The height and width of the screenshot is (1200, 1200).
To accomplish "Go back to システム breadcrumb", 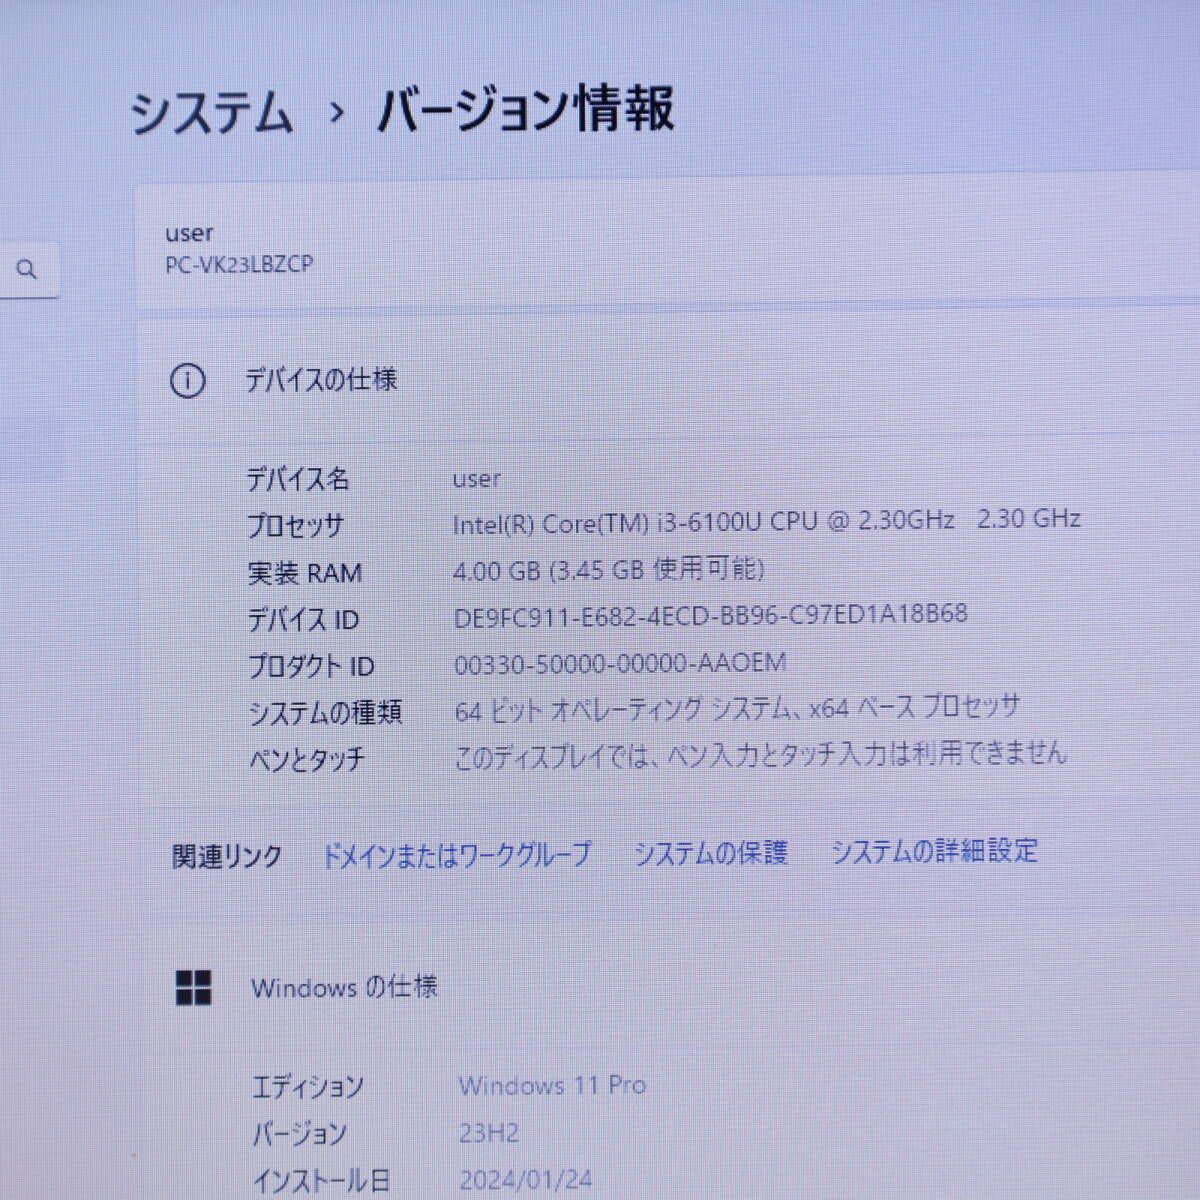I will click(x=212, y=112).
